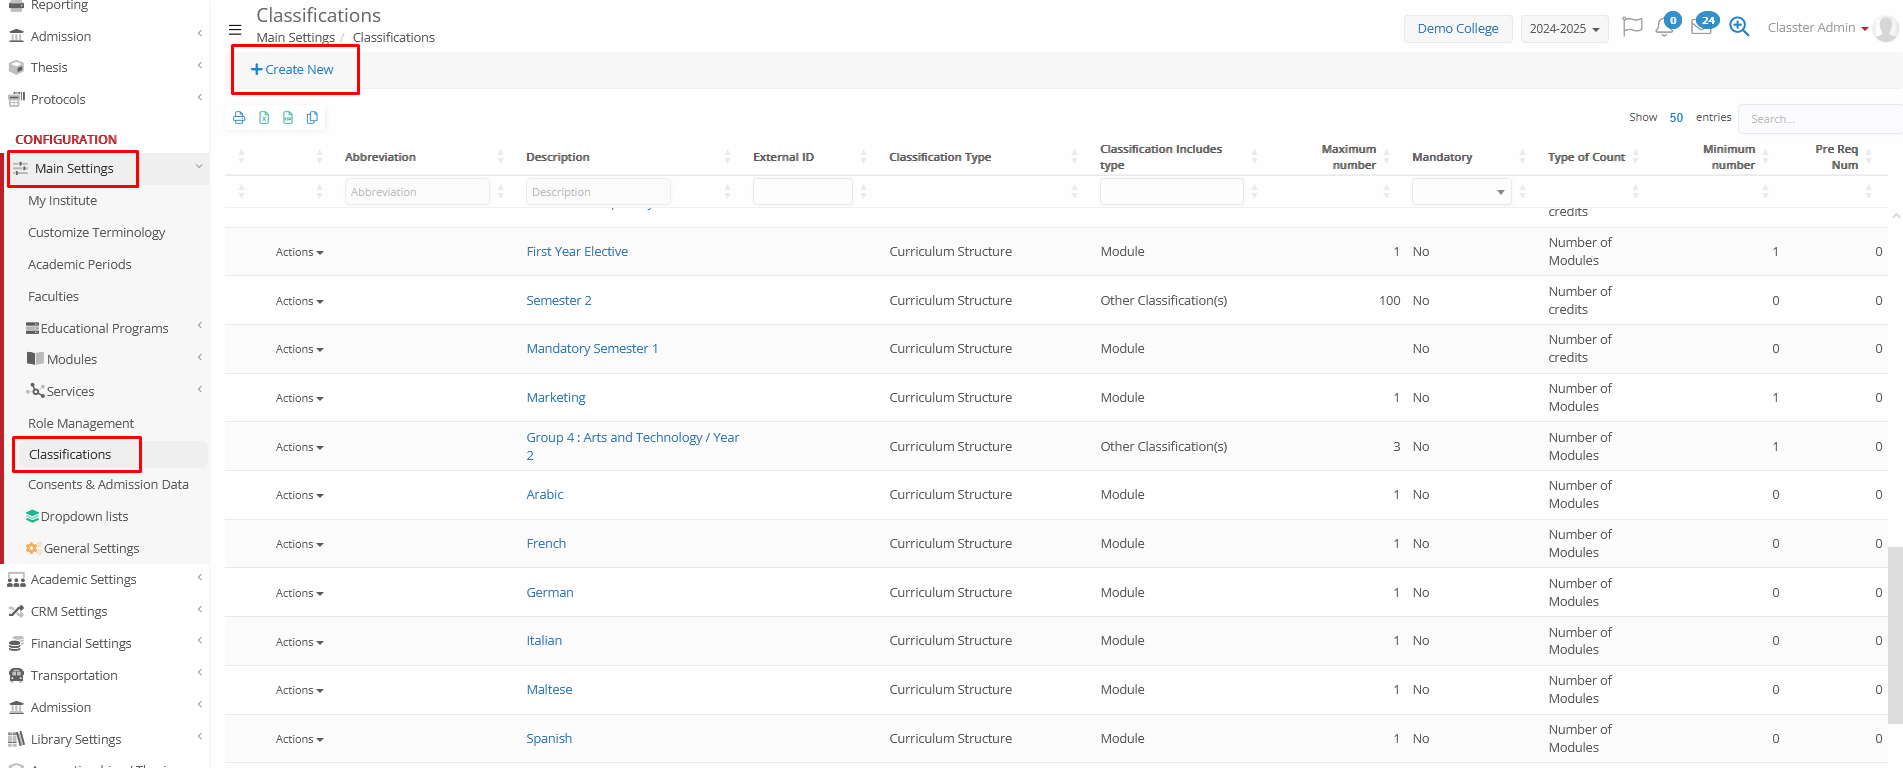Copy the table data to the clipboard
Image resolution: width=1903 pixels, height=768 pixels.
tap(312, 118)
